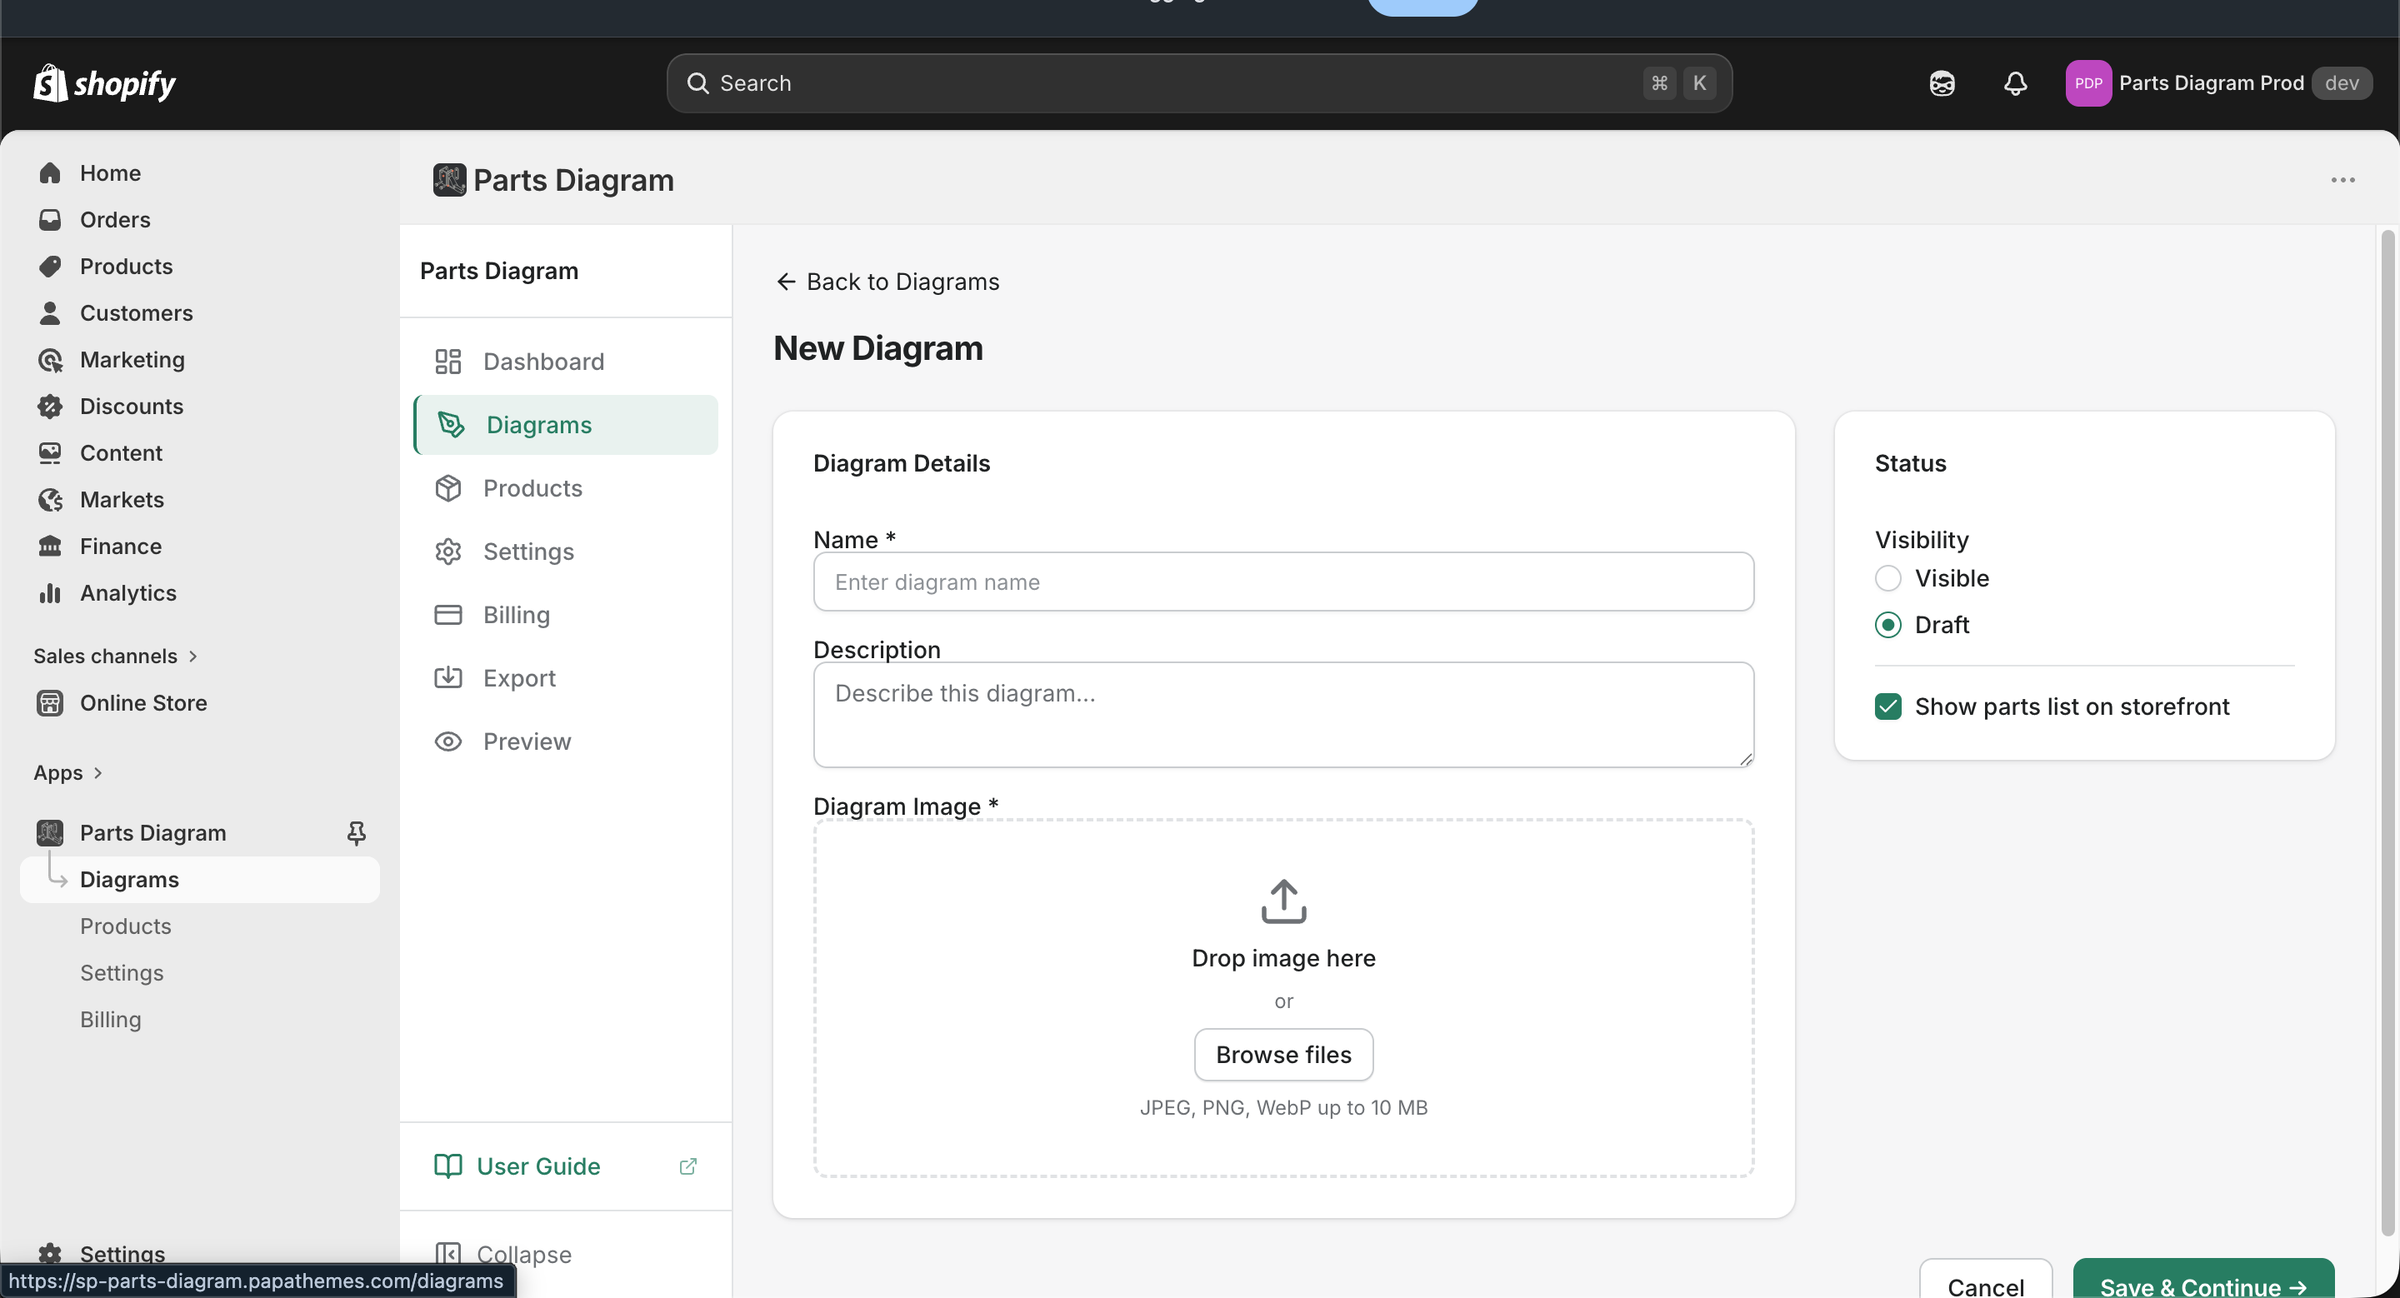Click the Parts Diagram app logo in header
The width and height of the screenshot is (2400, 1298).
coord(449,180)
